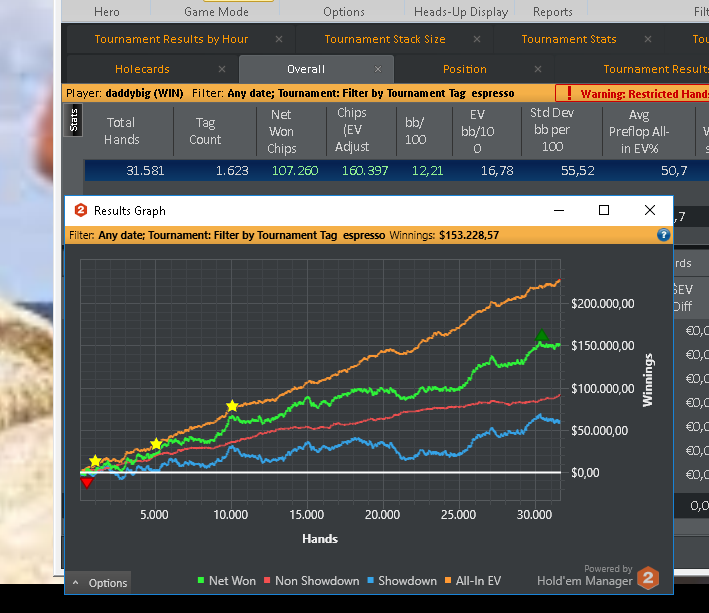Open the vertical Stats side tab

point(74,120)
